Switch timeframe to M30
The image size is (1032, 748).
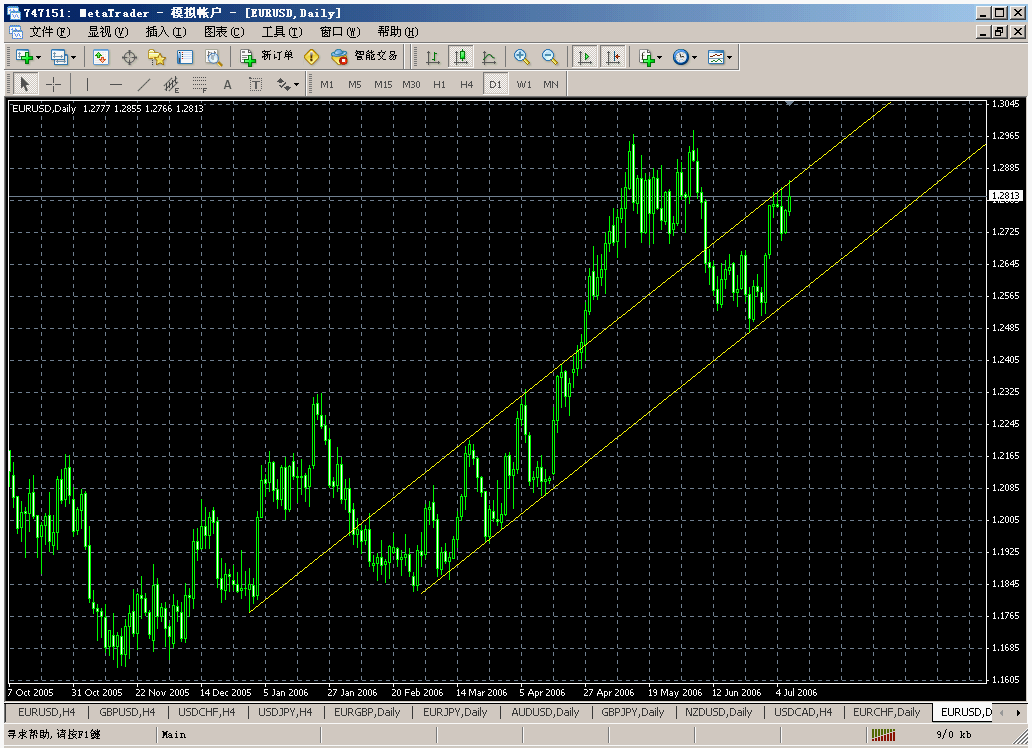tap(411, 84)
